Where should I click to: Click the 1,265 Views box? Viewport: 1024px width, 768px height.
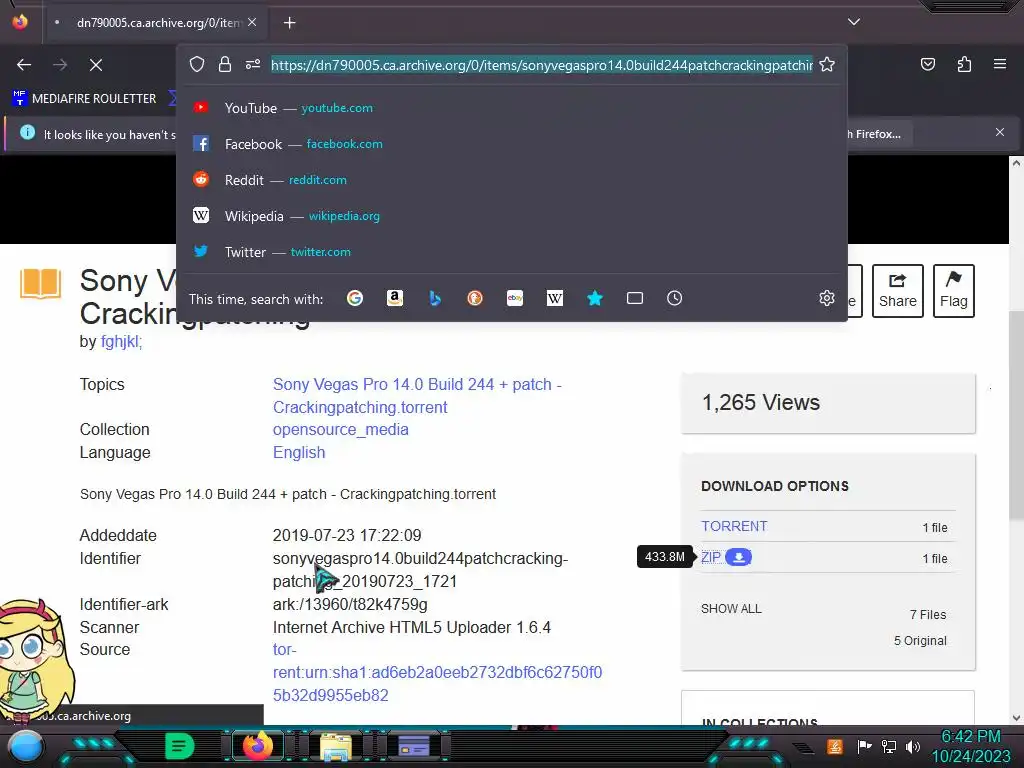[x=828, y=403]
